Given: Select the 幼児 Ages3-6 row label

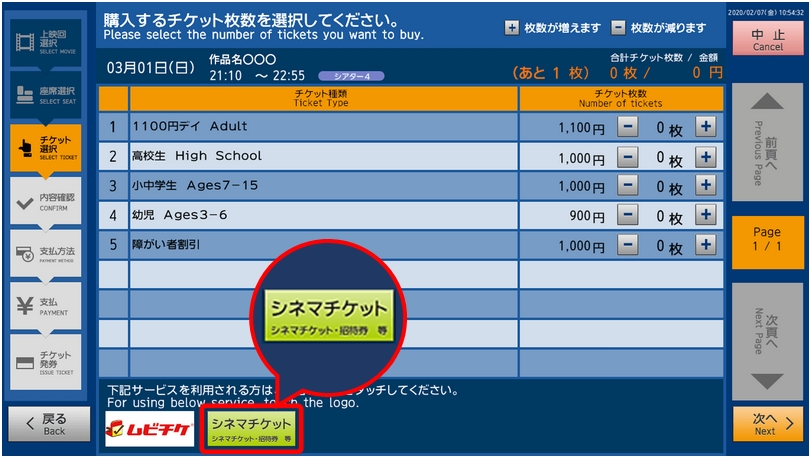Looking at the screenshot, I should pyautogui.click(x=179, y=215).
